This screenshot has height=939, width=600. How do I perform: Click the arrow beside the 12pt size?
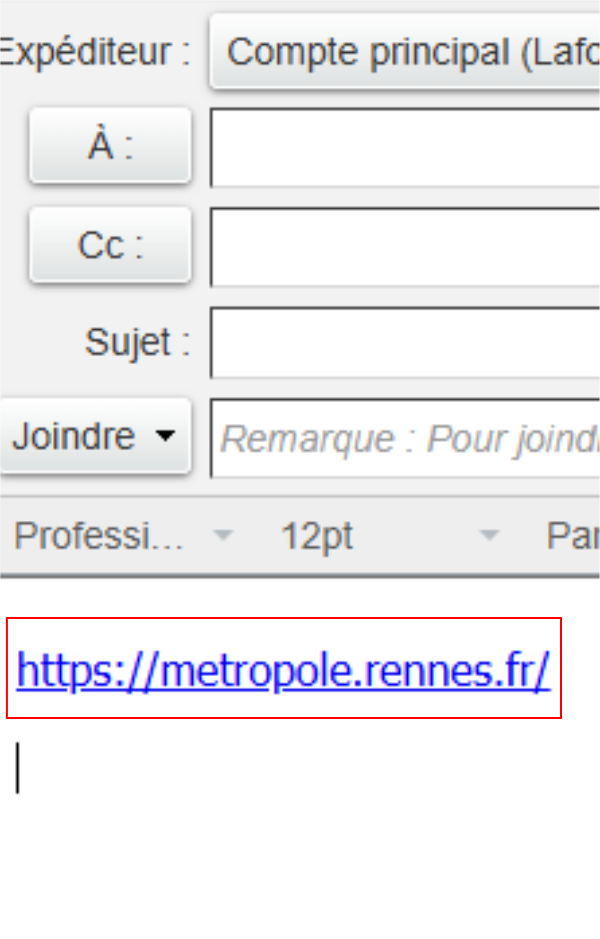click(x=489, y=535)
